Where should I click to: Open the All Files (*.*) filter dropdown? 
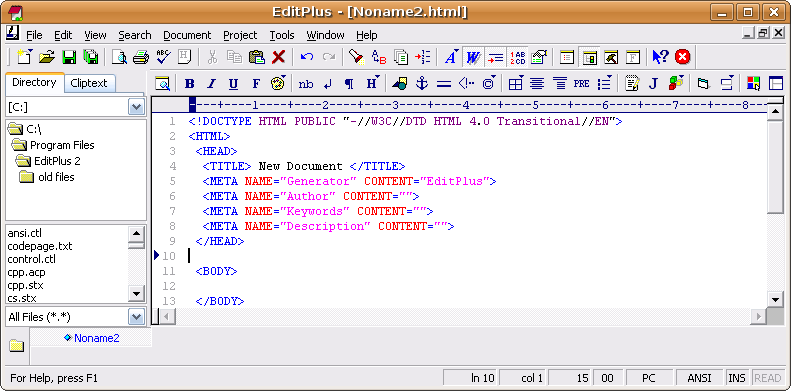coord(136,317)
